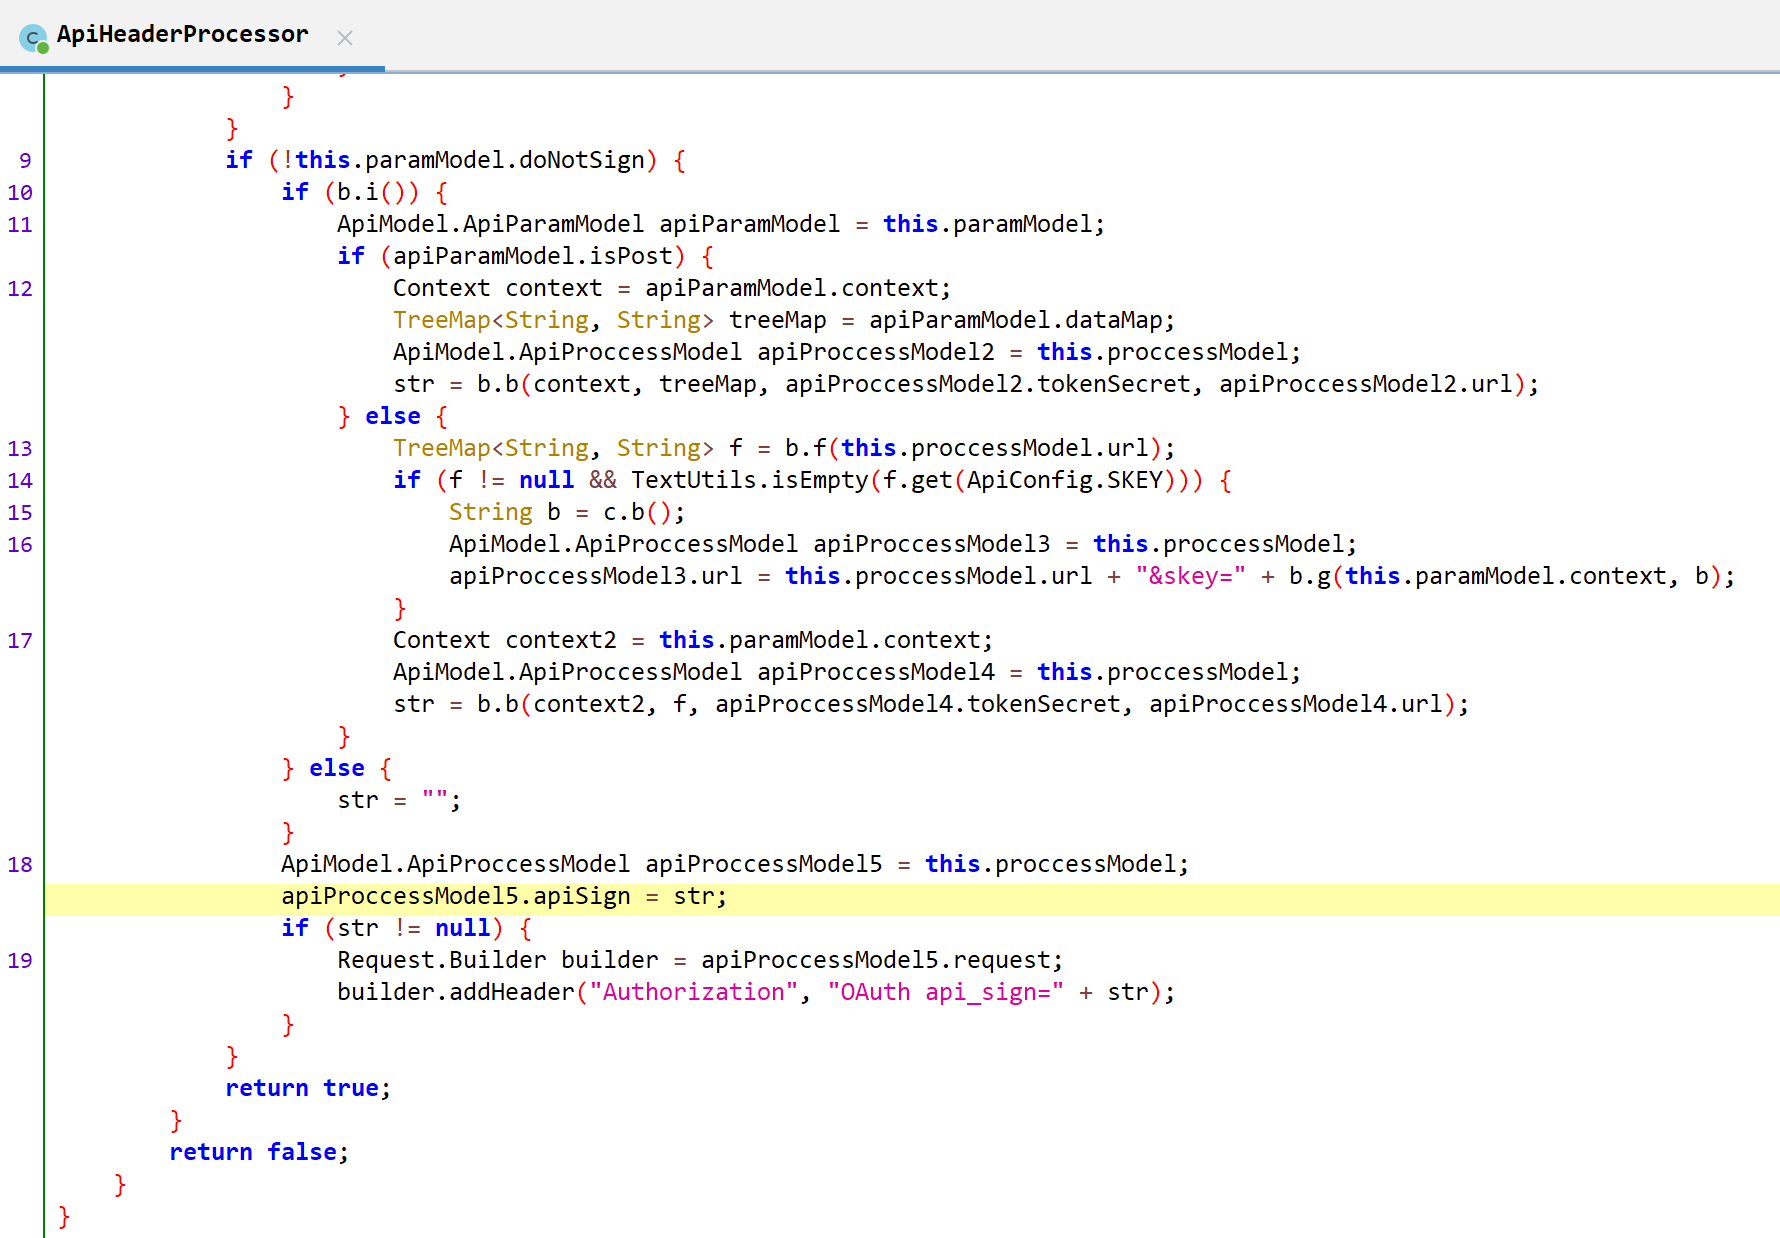
Task: Click the str = "" assignment
Action: [x=399, y=800]
